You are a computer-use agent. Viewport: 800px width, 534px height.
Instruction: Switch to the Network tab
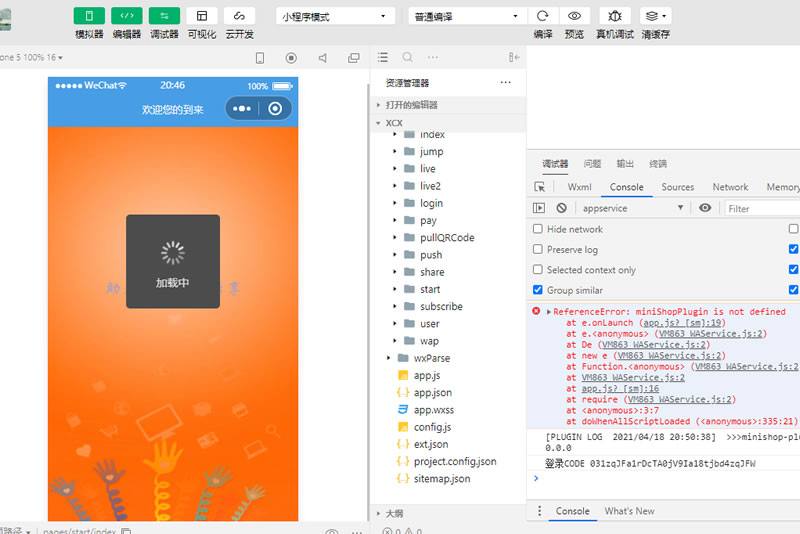click(730, 187)
